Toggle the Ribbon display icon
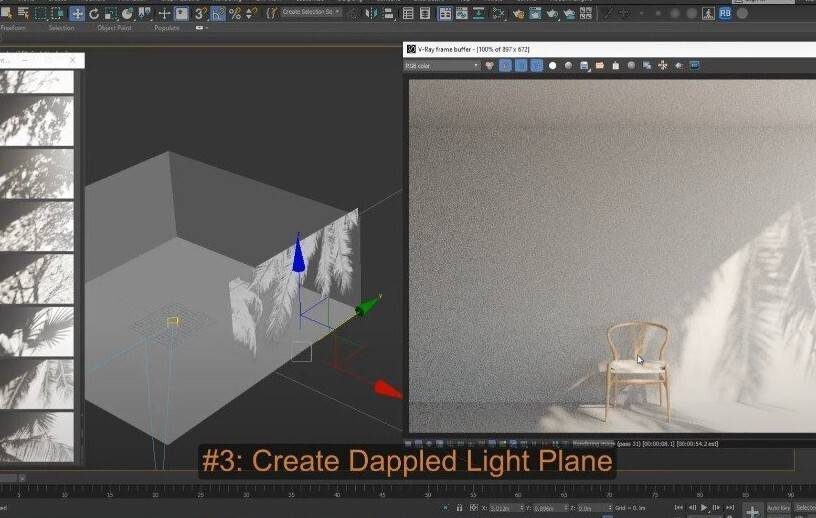This screenshot has width=816, height=518. coord(445,14)
